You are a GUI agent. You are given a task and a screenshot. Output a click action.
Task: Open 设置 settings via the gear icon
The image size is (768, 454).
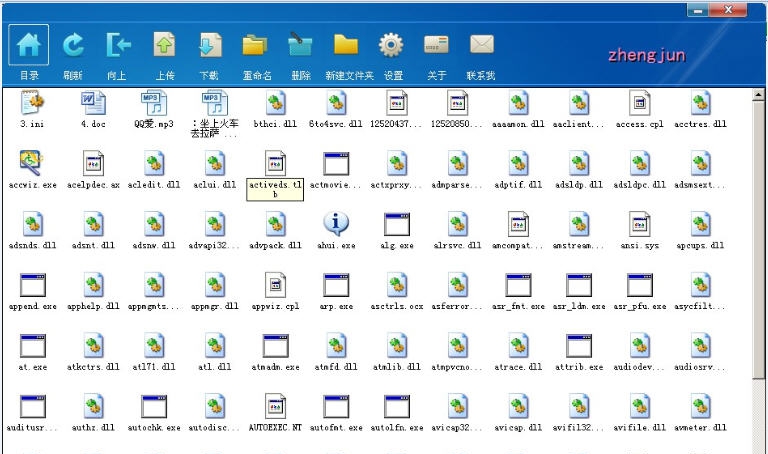pyautogui.click(x=392, y=46)
